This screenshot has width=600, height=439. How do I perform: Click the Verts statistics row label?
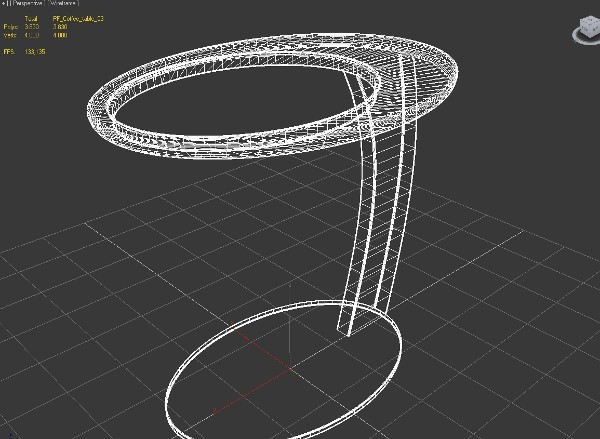click(10, 35)
